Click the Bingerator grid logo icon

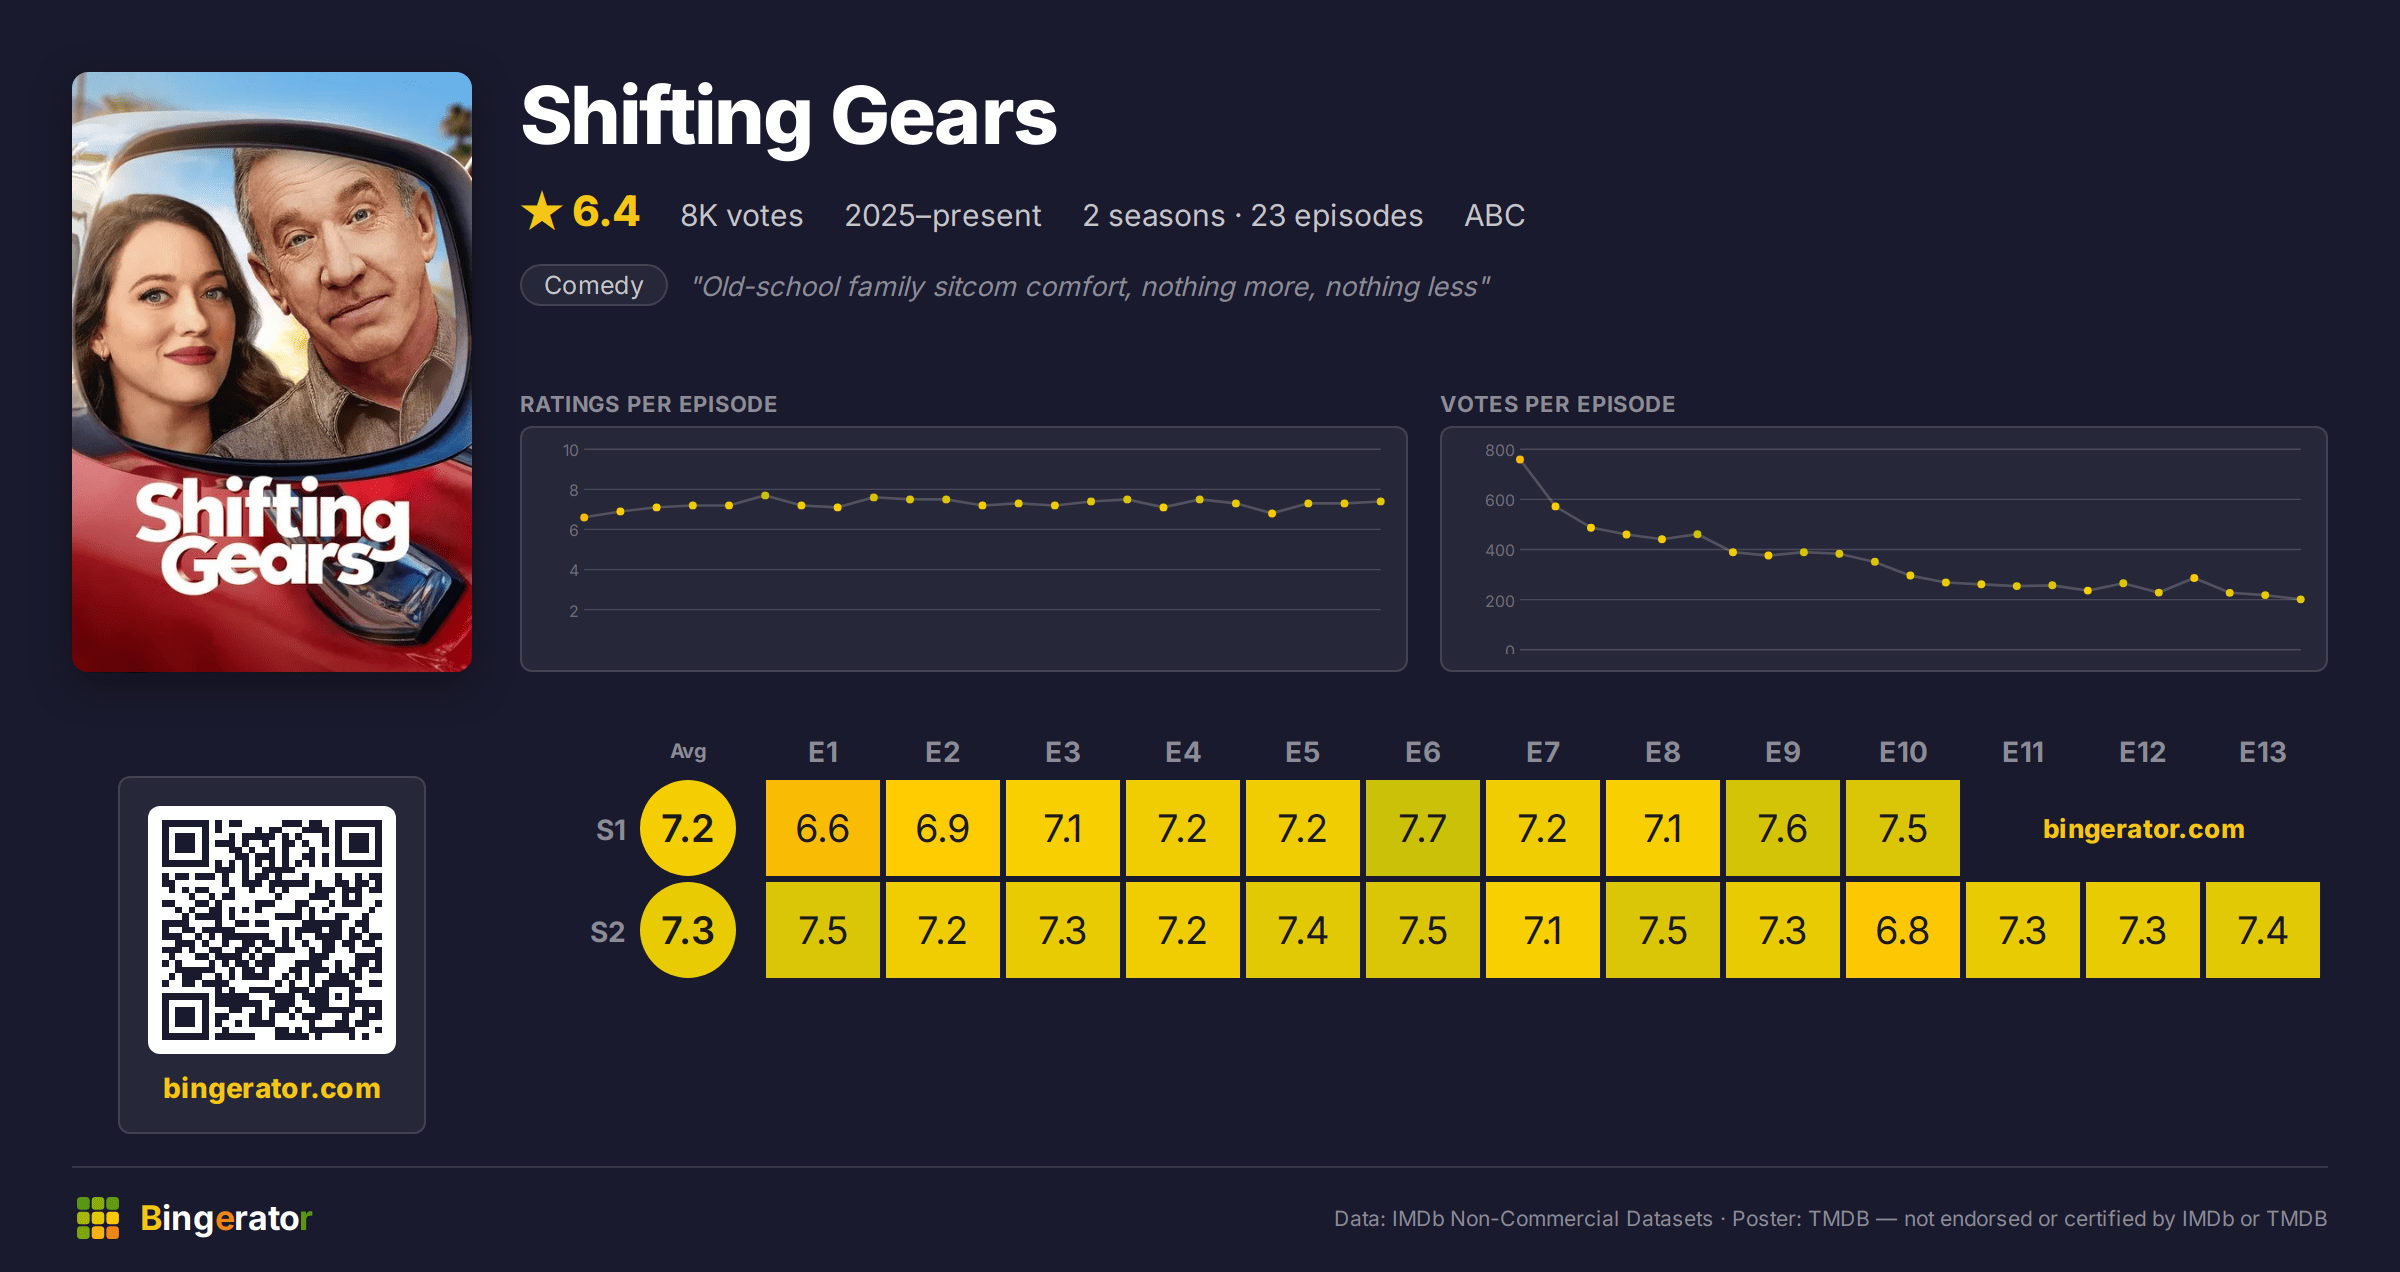(x=98, y=1218)
